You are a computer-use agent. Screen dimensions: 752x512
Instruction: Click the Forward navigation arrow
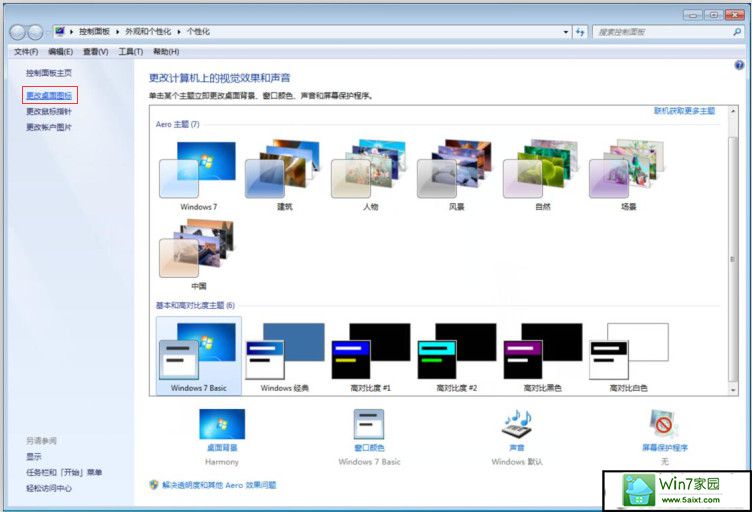point(35,32)
